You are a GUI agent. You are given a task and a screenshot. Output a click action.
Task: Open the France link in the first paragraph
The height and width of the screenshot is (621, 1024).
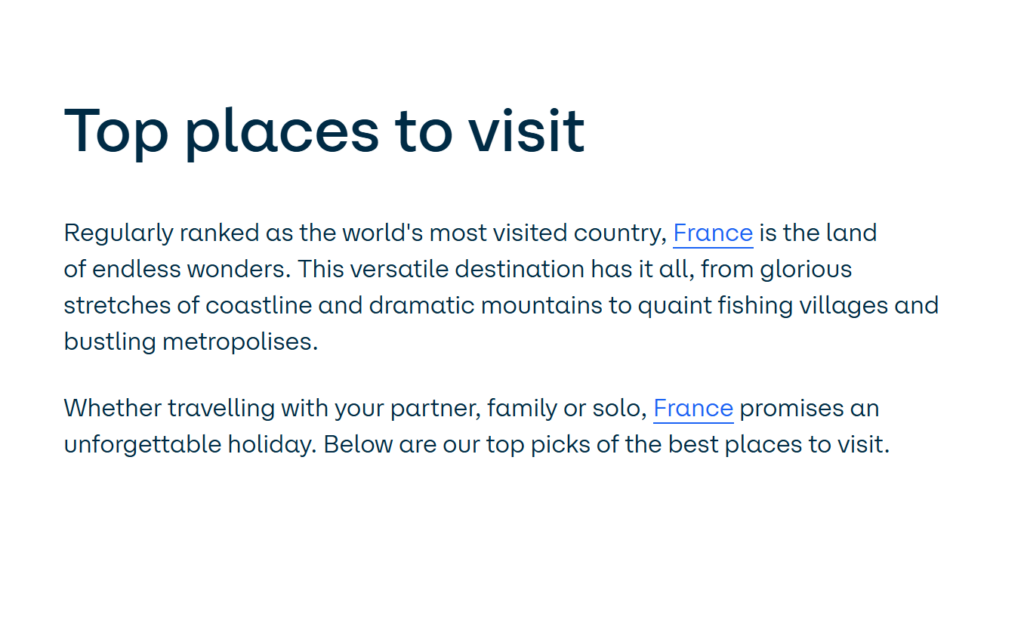click(x=712, y=234)
